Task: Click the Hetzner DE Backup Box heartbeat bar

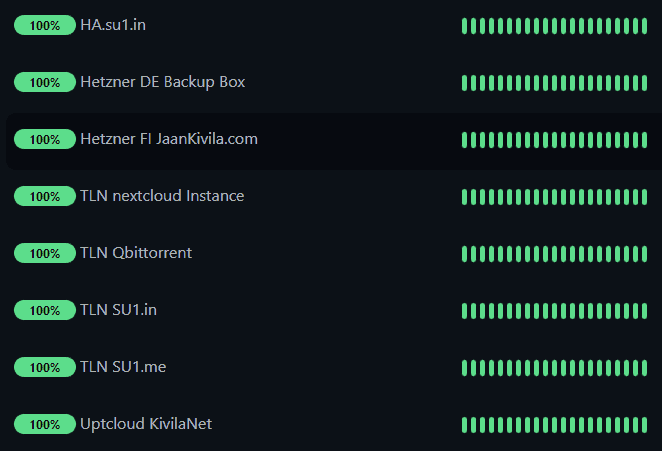Action: coord(554,82)
